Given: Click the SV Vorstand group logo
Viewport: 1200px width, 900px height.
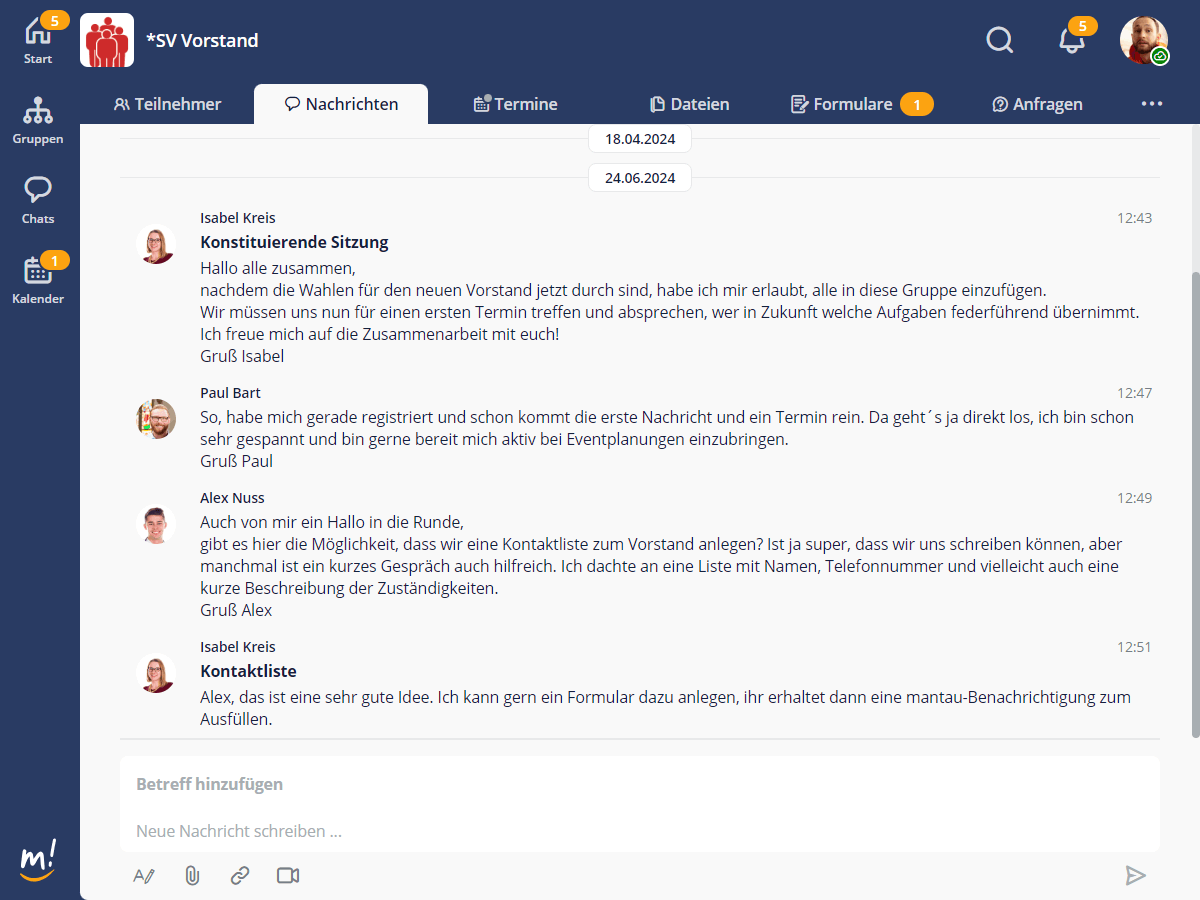Looking at the screenshot, I should coord(107,40).
